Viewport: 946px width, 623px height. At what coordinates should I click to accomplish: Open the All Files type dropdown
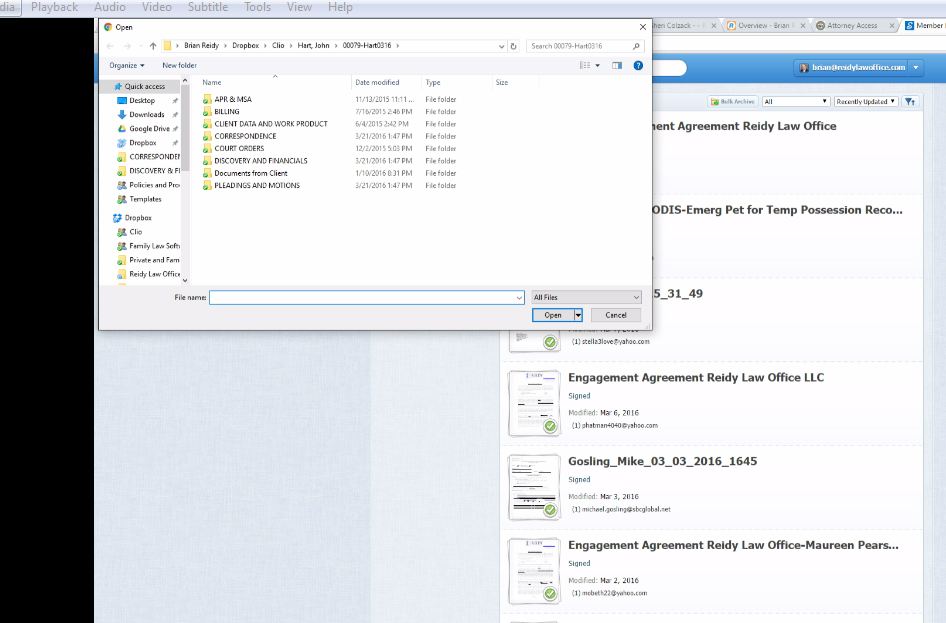coord(586,297)
